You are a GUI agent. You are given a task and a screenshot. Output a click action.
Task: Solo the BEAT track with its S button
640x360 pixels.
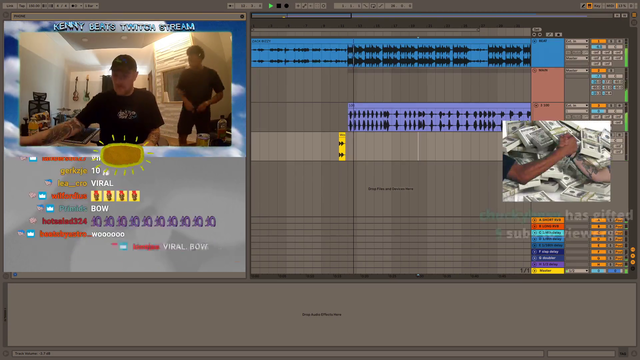[x=611, y=41]
